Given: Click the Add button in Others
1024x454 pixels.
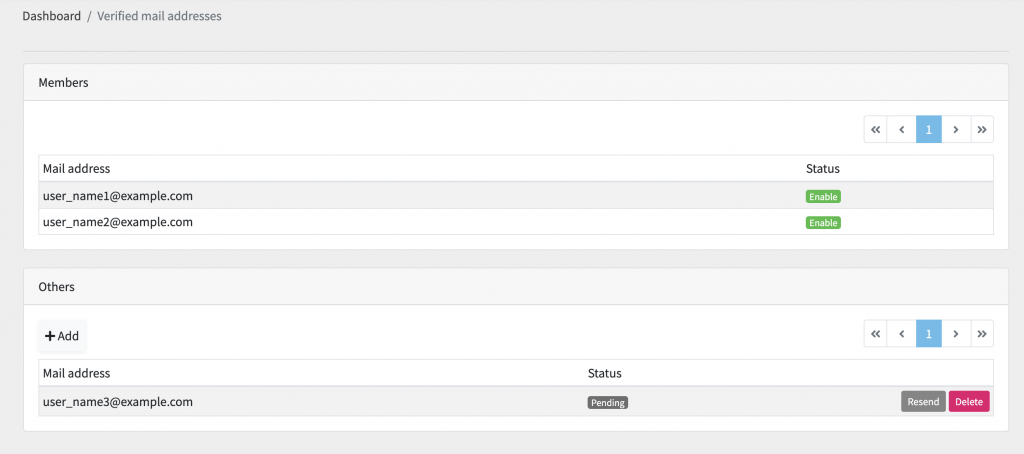Looking at the screenshot, I should (x=62, y=336).
